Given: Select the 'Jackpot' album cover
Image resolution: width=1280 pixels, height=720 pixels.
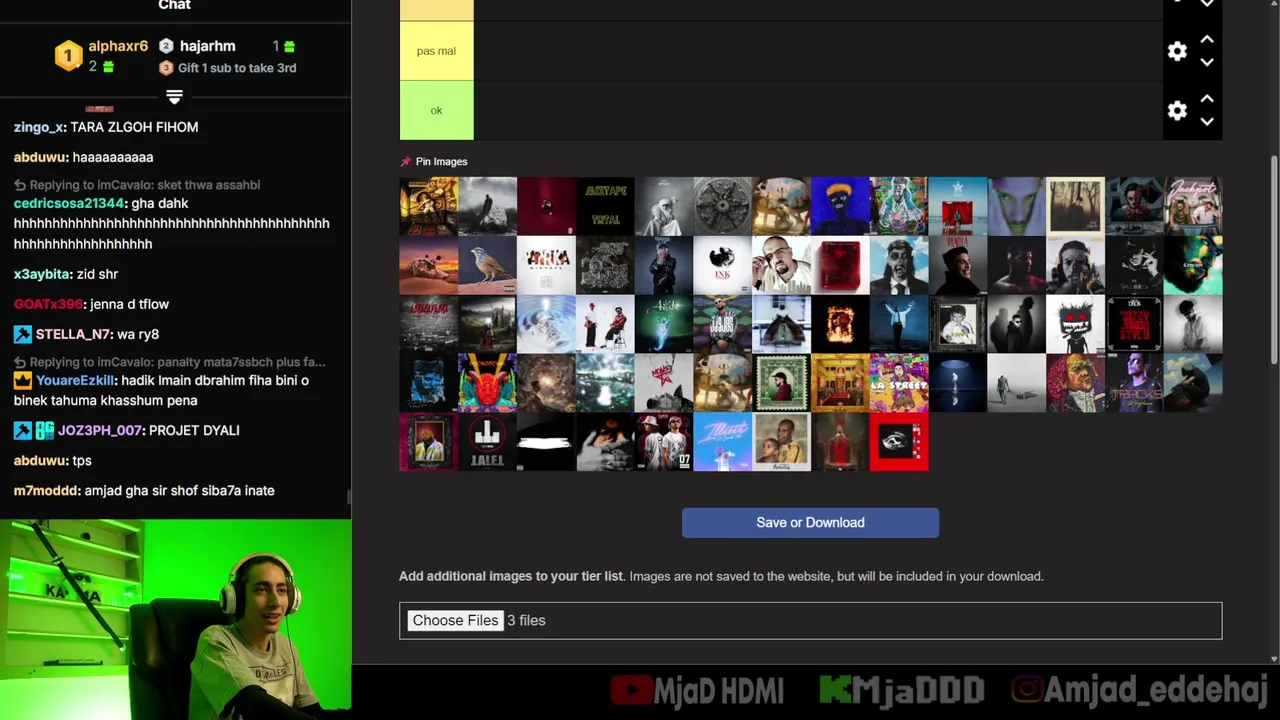Looking at the screenshot, I should pos(1193,206).
